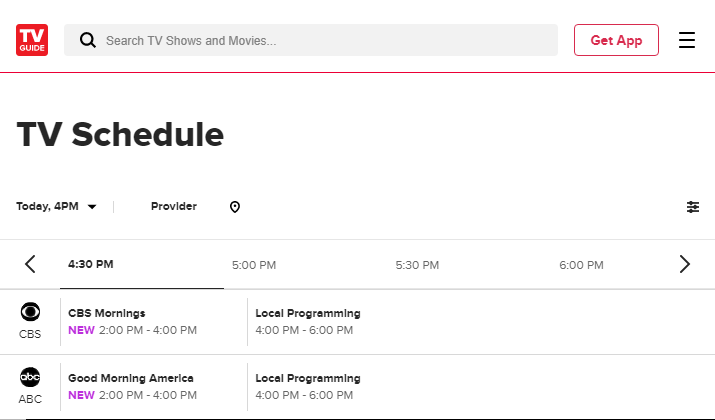The width and height of the screenshot is (715, 420).
Task: Click the TV Guide logo
Action: pos(32,40)
